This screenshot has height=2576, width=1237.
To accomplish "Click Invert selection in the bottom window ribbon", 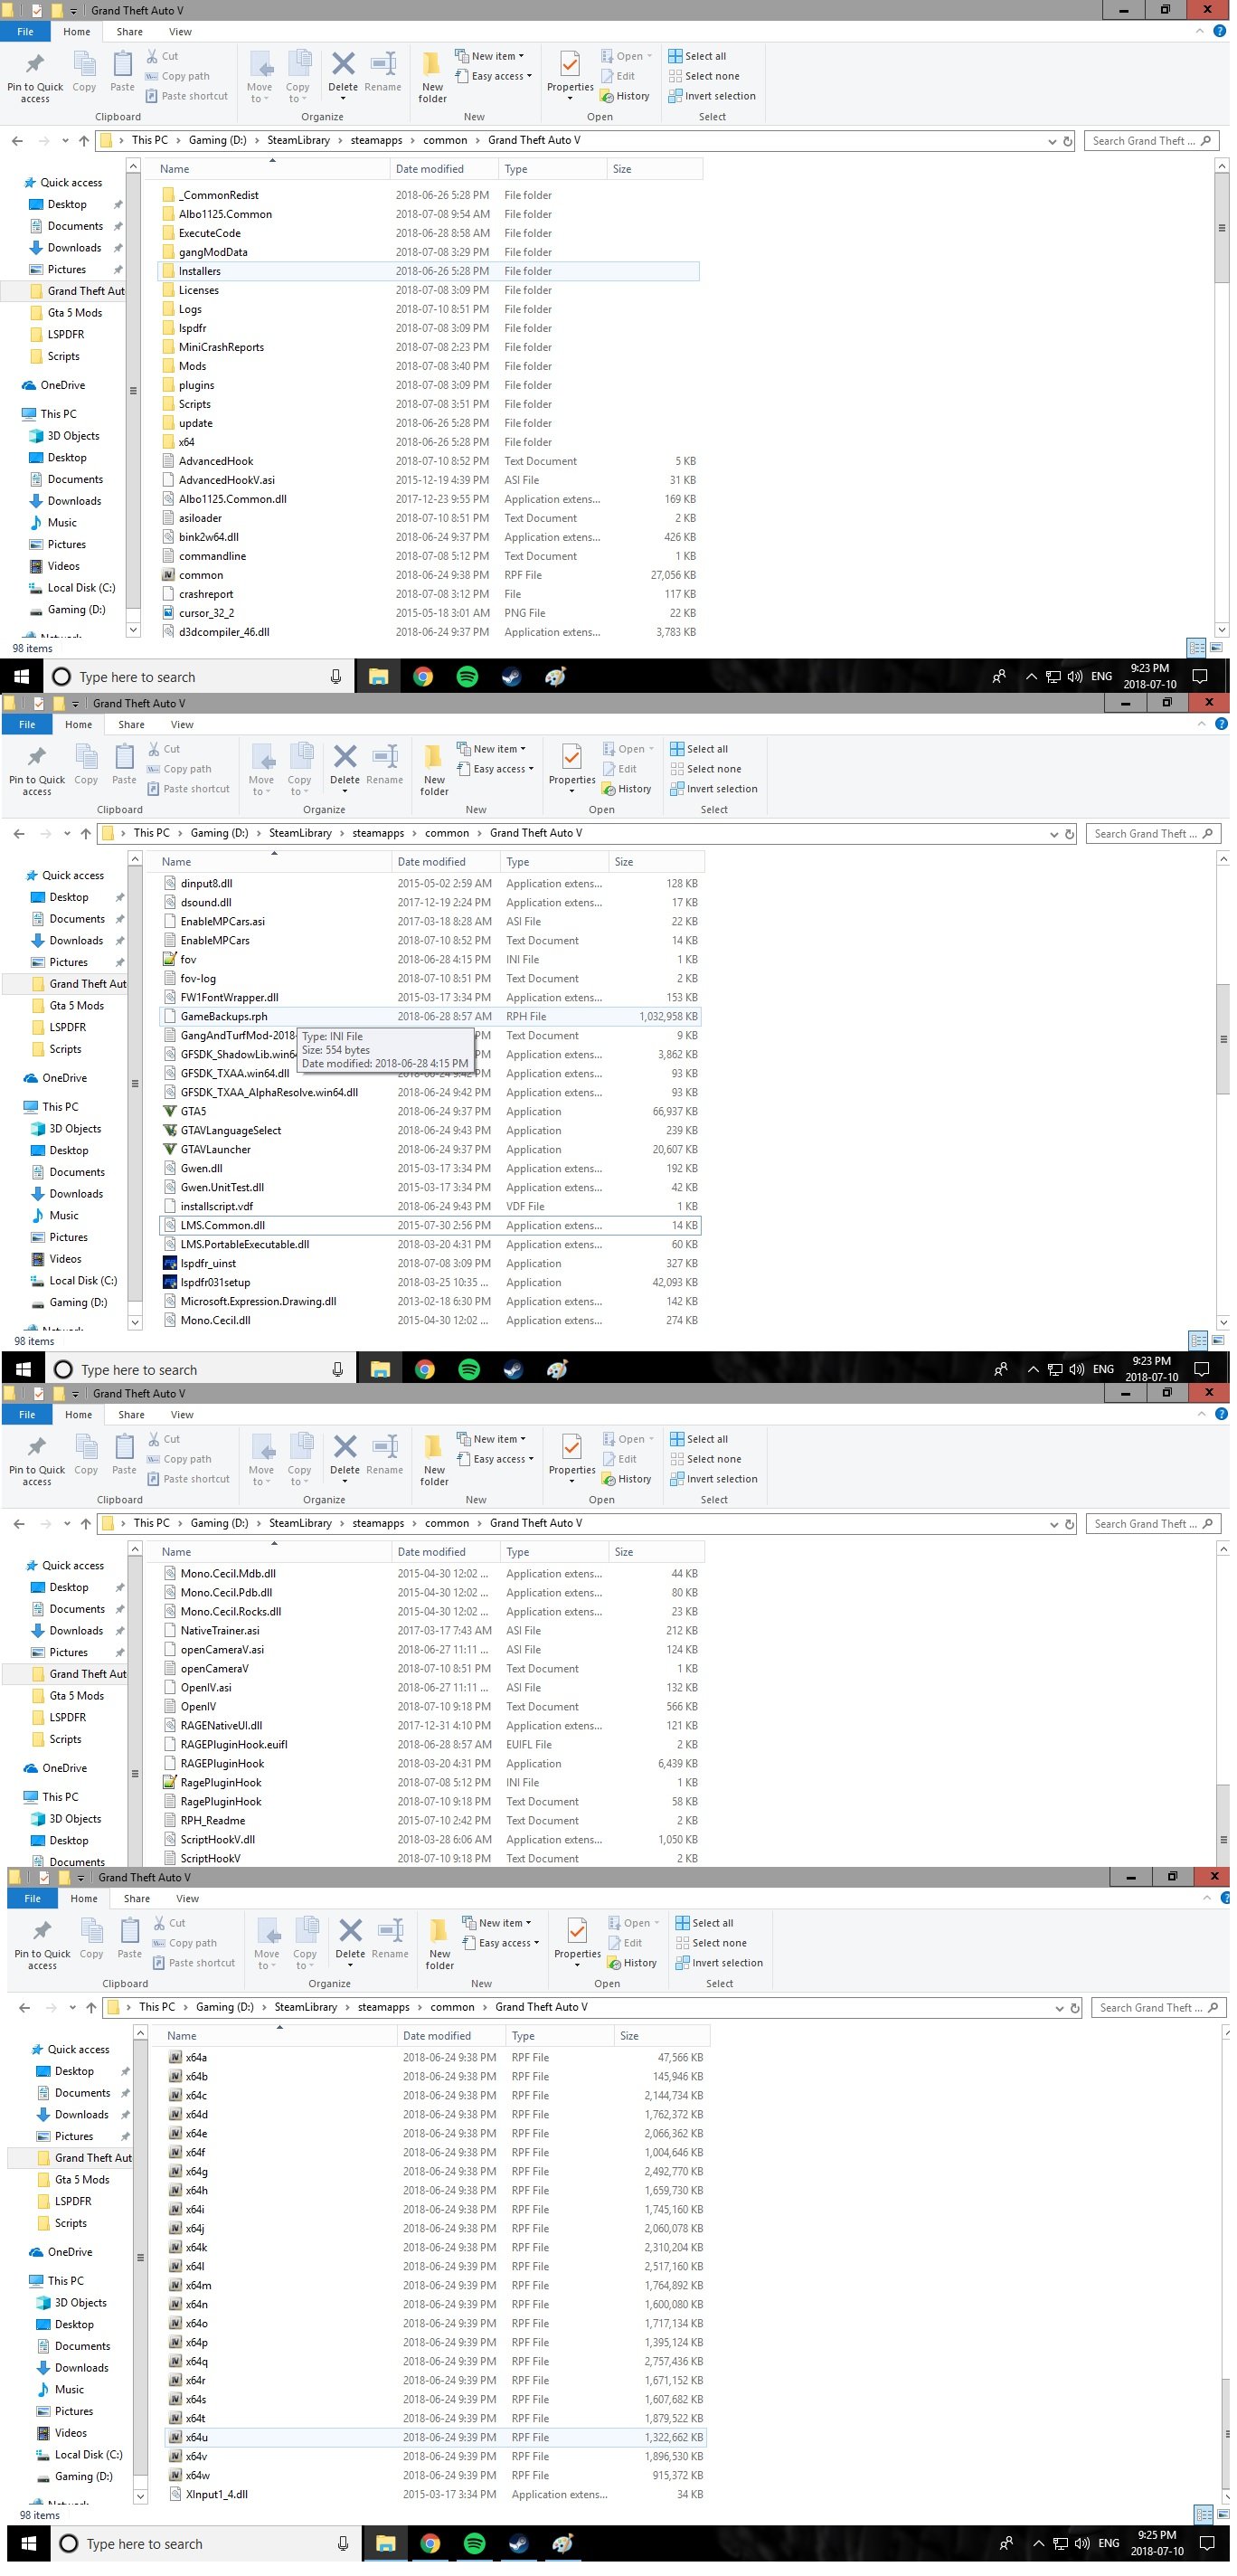I will tap(719, 1963).
